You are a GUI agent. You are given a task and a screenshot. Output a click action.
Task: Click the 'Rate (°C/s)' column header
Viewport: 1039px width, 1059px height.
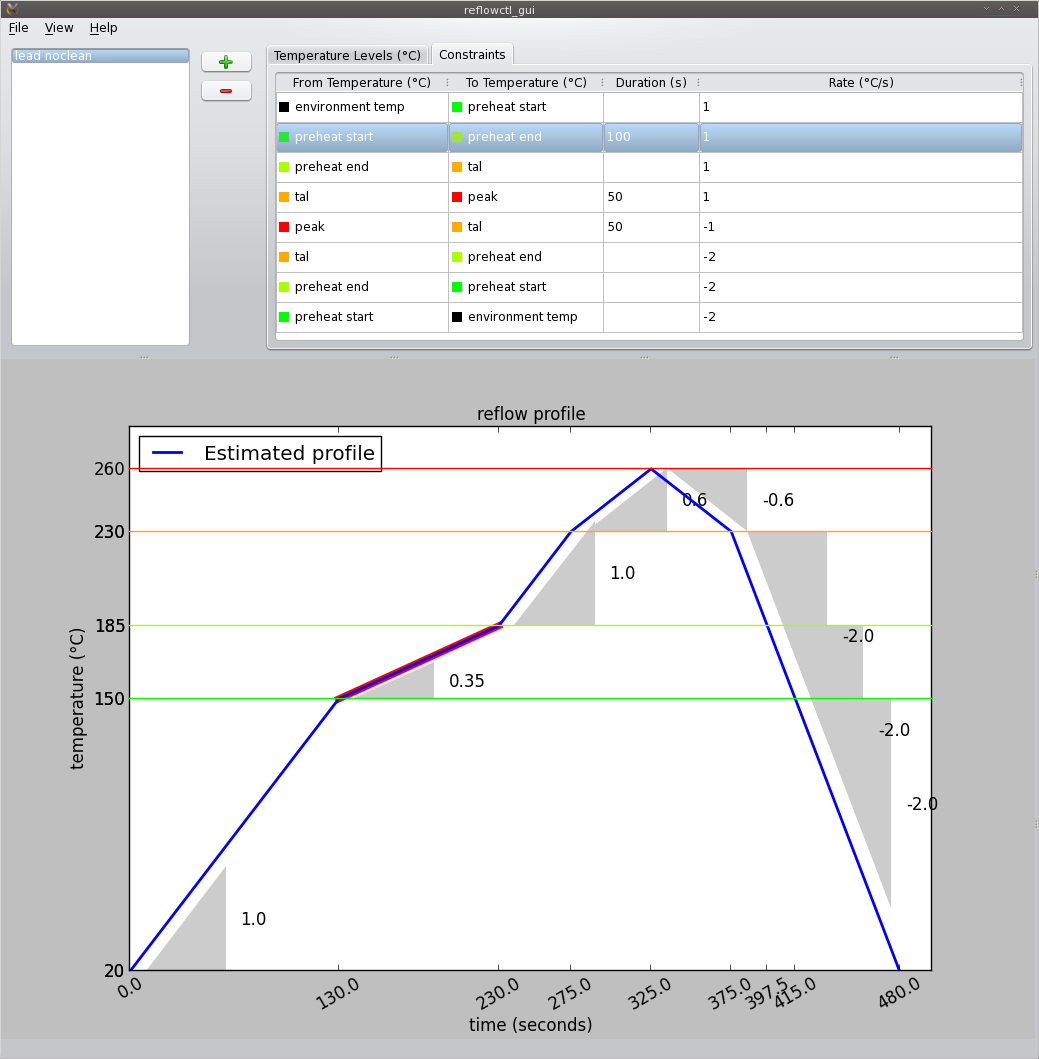point(860,83)
